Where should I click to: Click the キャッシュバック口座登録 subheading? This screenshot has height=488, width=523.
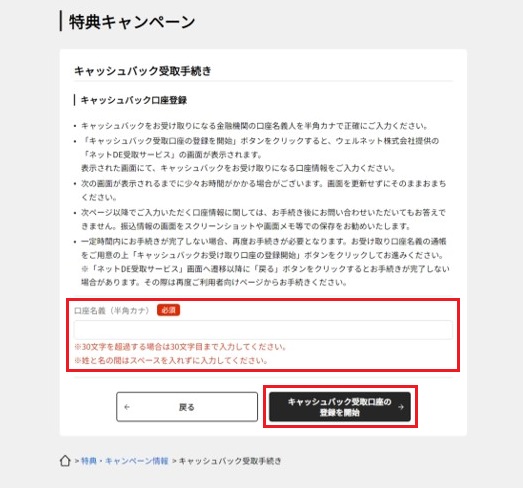point(134,100)
